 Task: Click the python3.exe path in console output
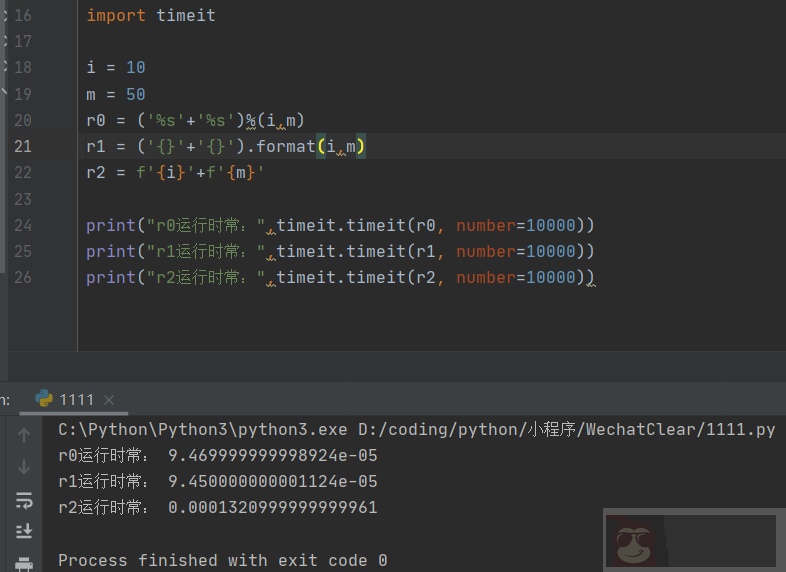click(x=203, y=430)
